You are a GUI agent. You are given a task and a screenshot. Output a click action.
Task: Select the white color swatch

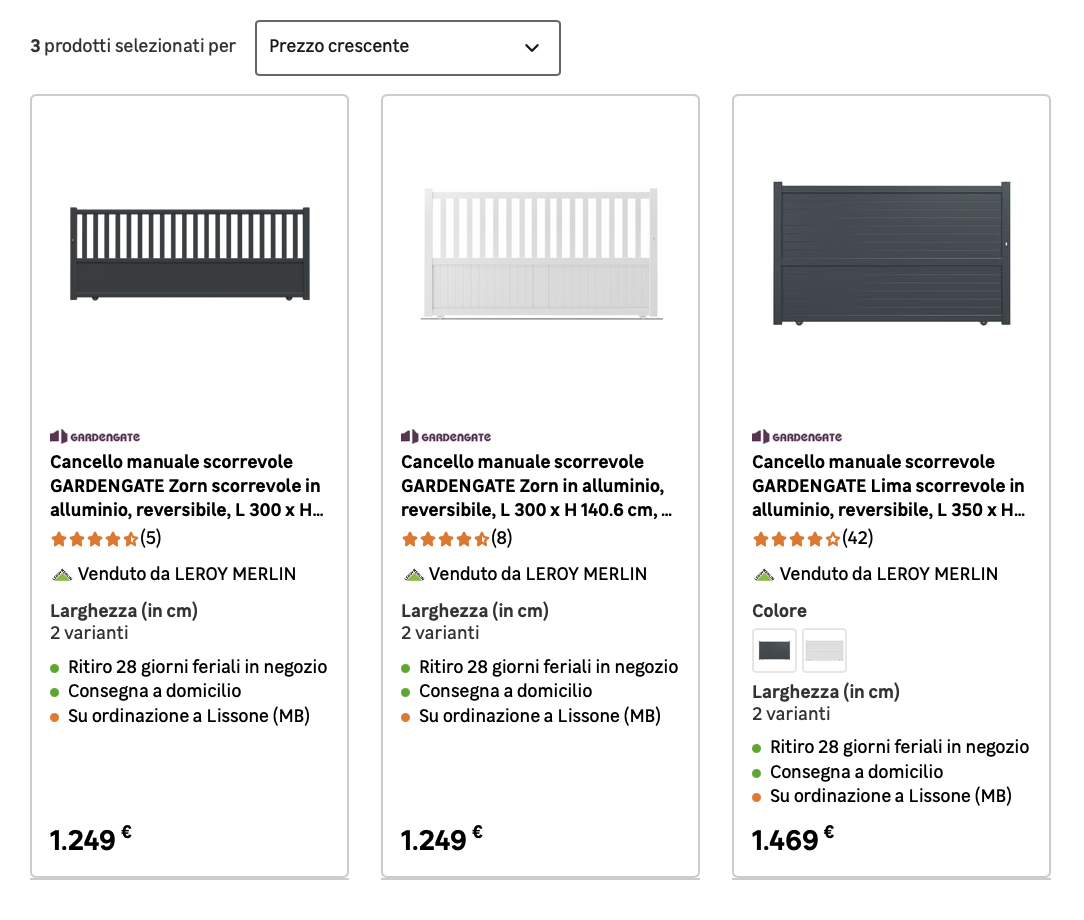coord(824,651)
